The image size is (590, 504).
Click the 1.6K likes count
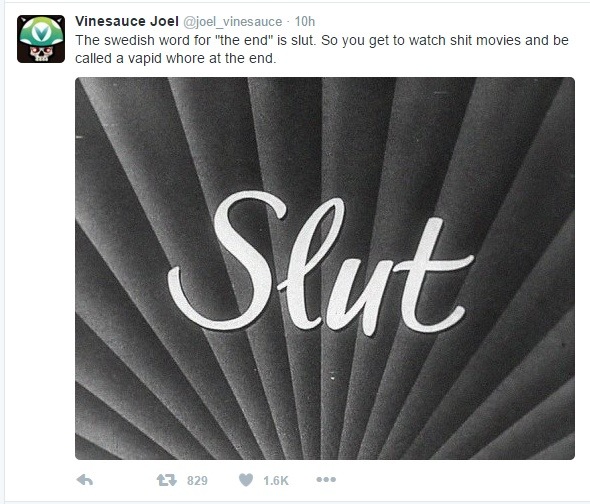[276, 481]
